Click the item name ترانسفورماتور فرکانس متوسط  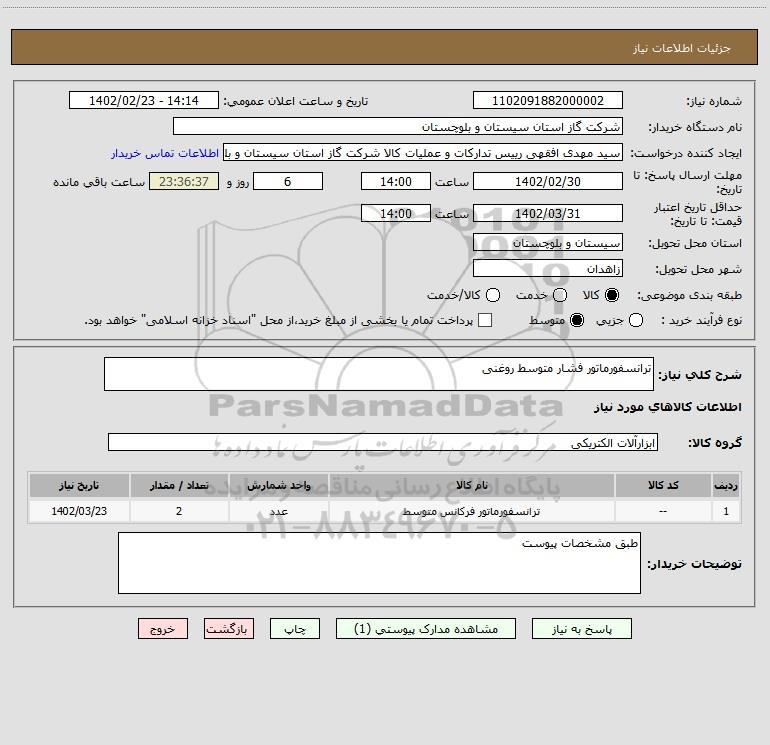[471, 512]
